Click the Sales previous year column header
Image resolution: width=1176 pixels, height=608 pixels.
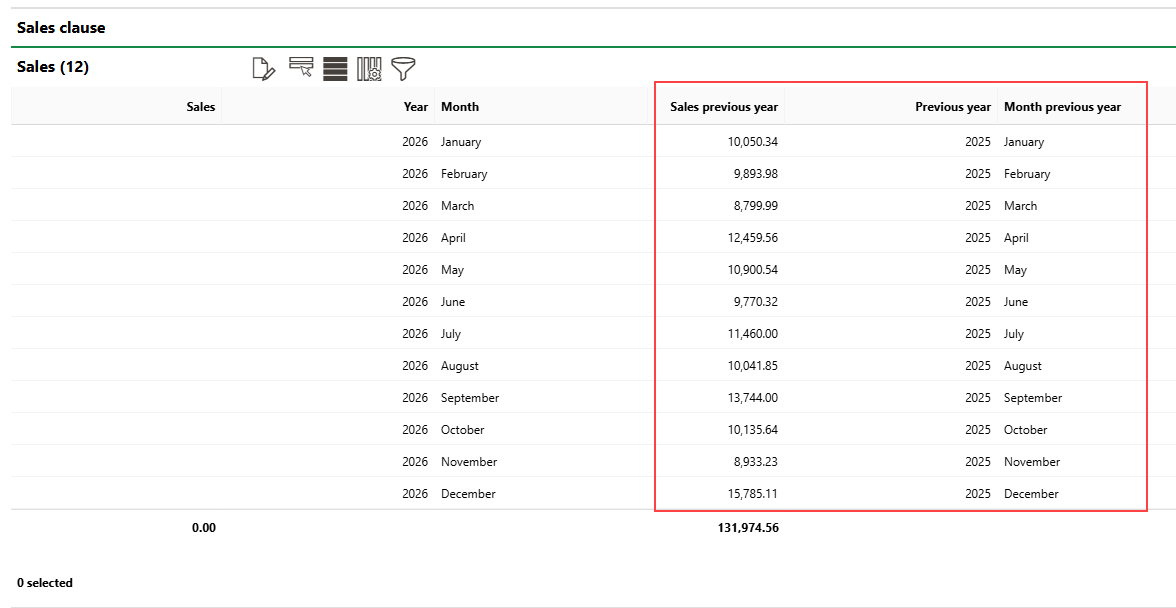tap(723, 107)
